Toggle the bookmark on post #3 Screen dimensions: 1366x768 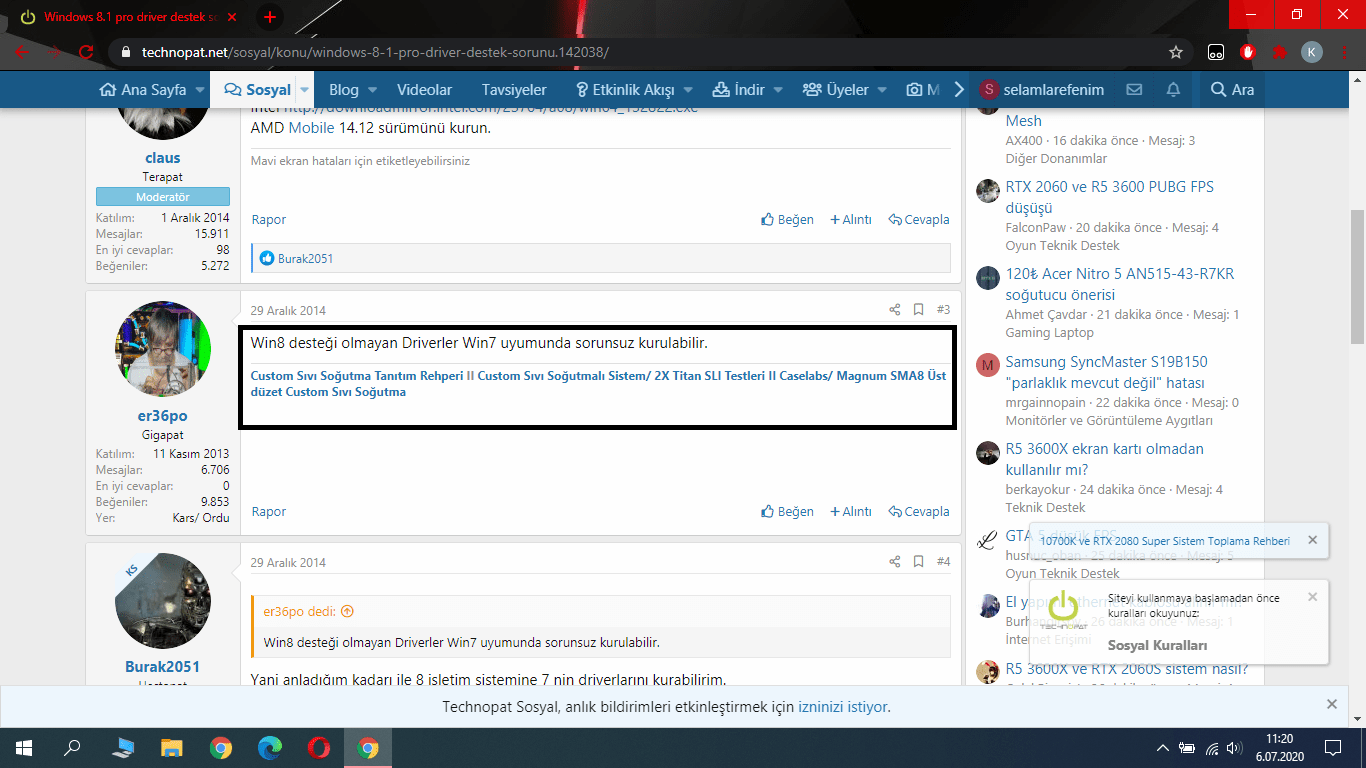918,310
